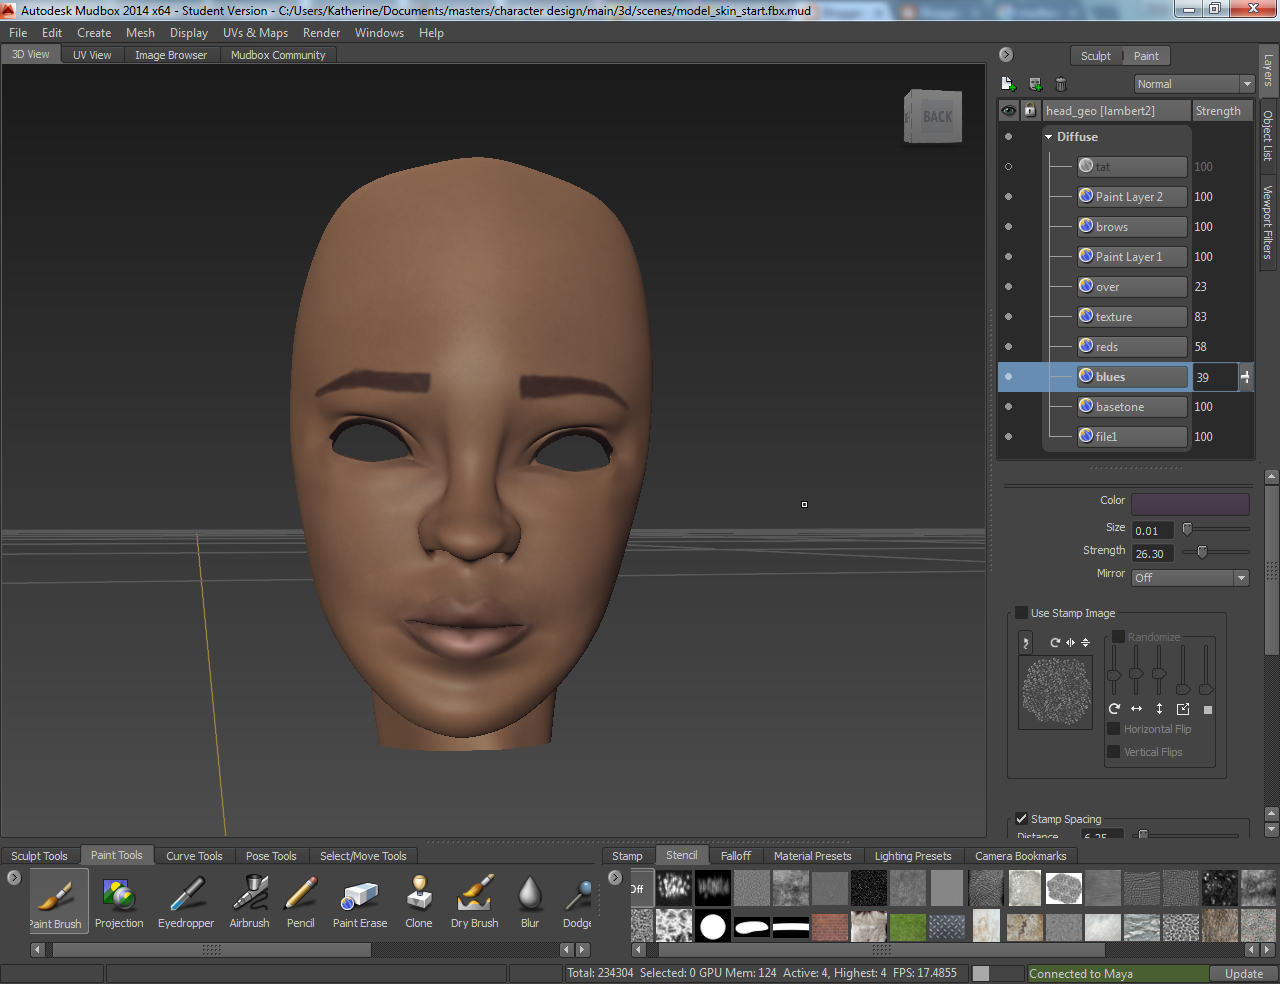Switch to Sculpt layers mode

pyautogui.click(x=1095, y=56)
